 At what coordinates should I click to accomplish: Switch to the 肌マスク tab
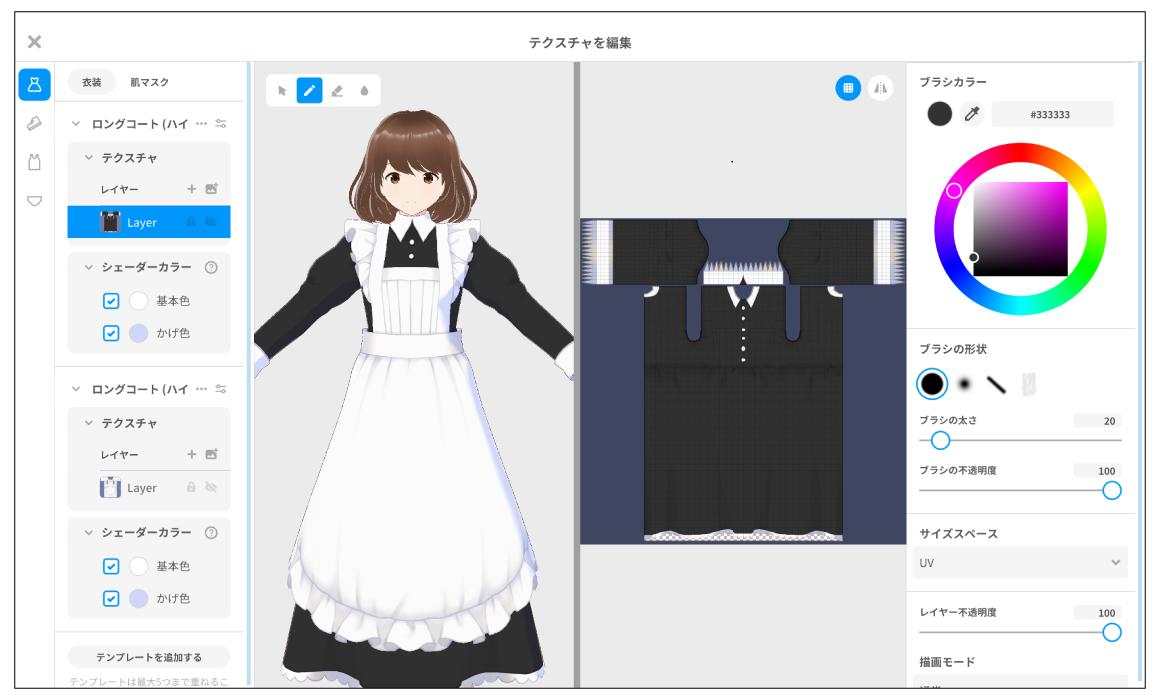149,82
